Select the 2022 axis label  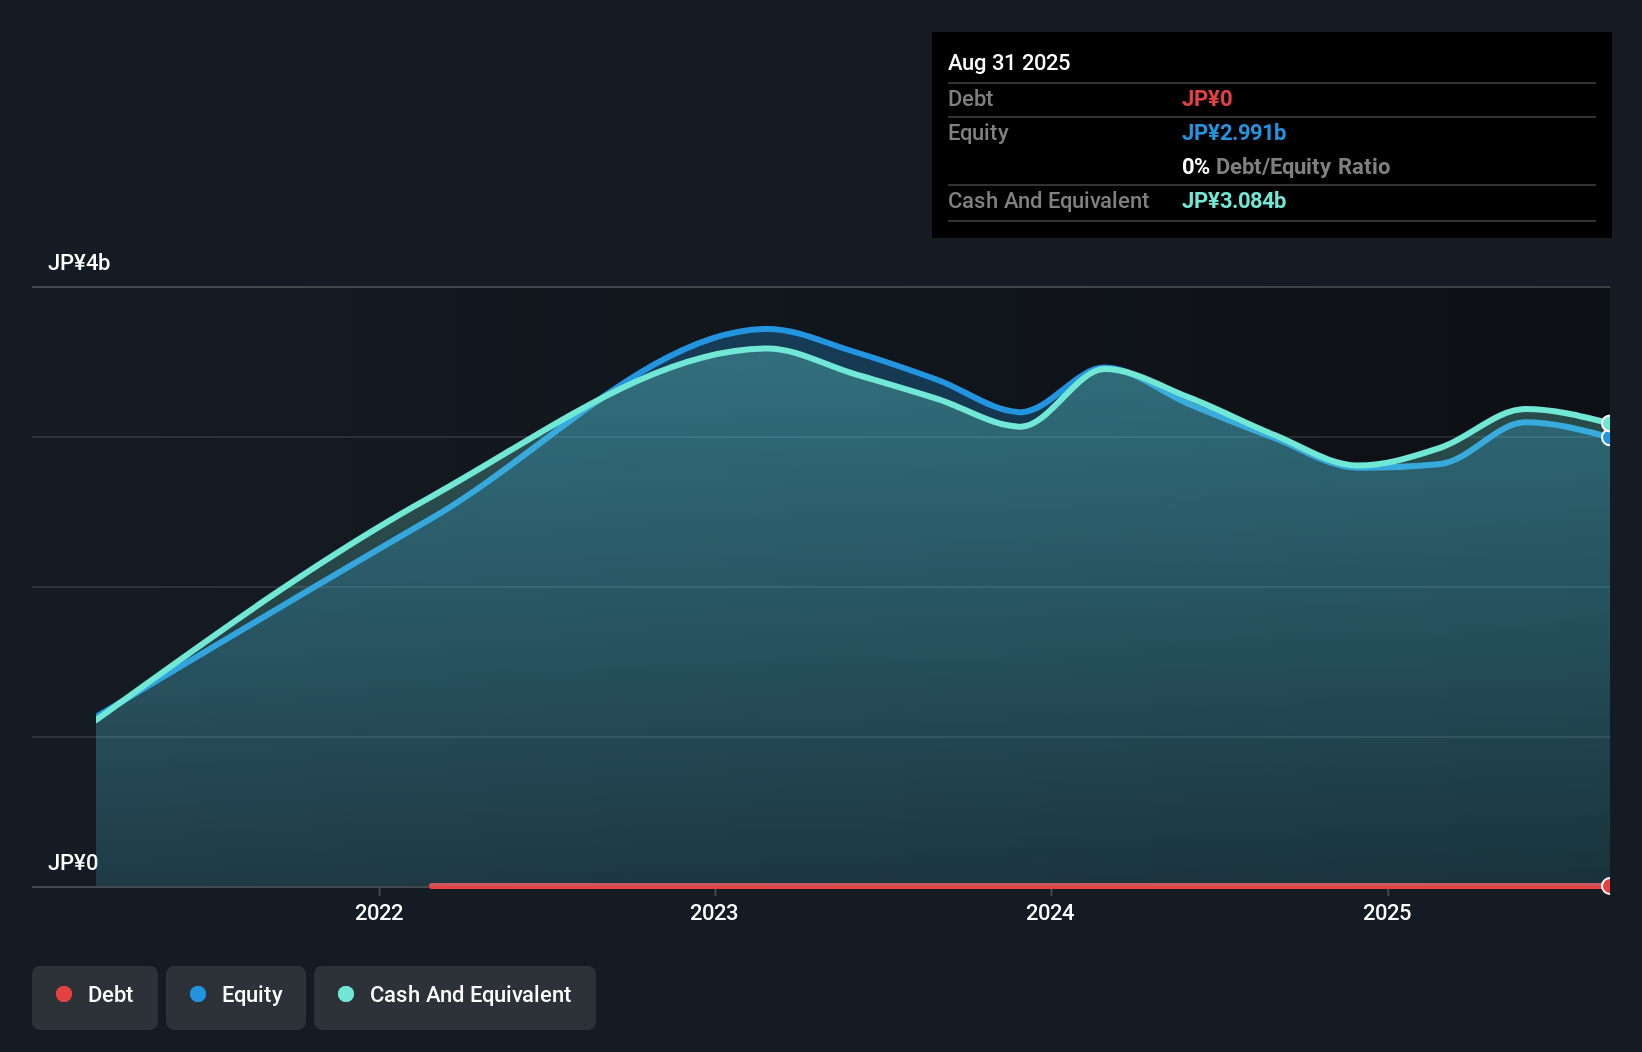coord(379,912)
